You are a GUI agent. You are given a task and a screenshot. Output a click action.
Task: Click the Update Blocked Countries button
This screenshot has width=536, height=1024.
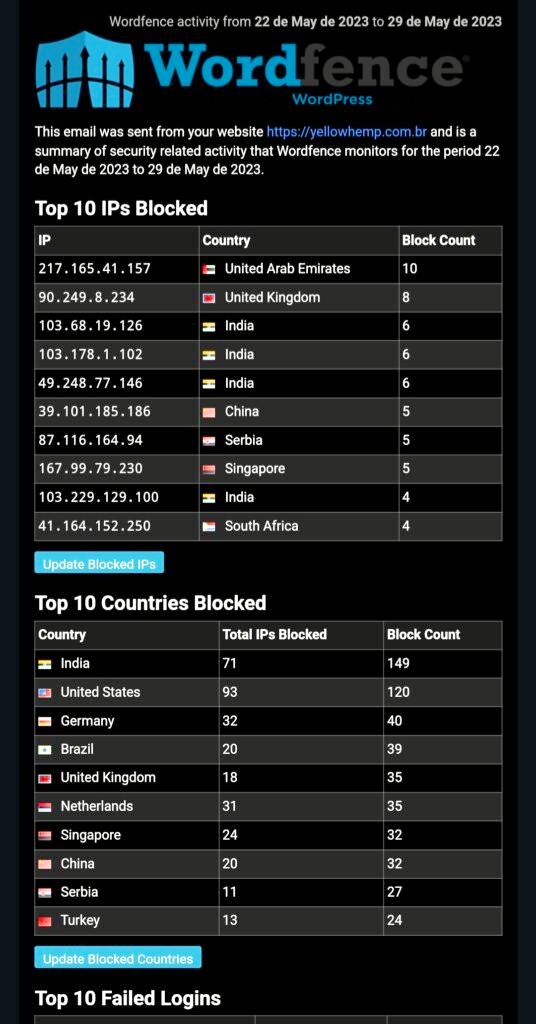pos(118,957)
